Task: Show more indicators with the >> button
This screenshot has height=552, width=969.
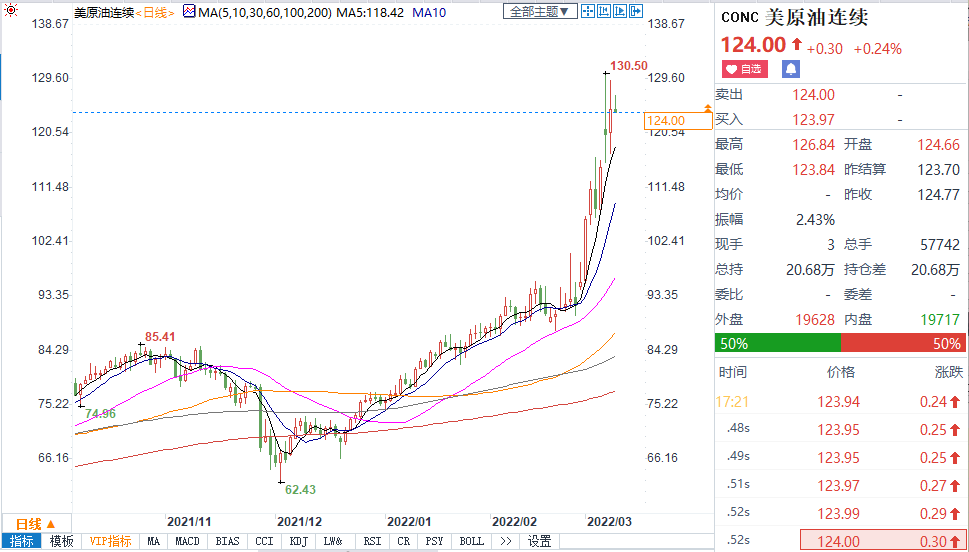Action: (x=506, y=541)
